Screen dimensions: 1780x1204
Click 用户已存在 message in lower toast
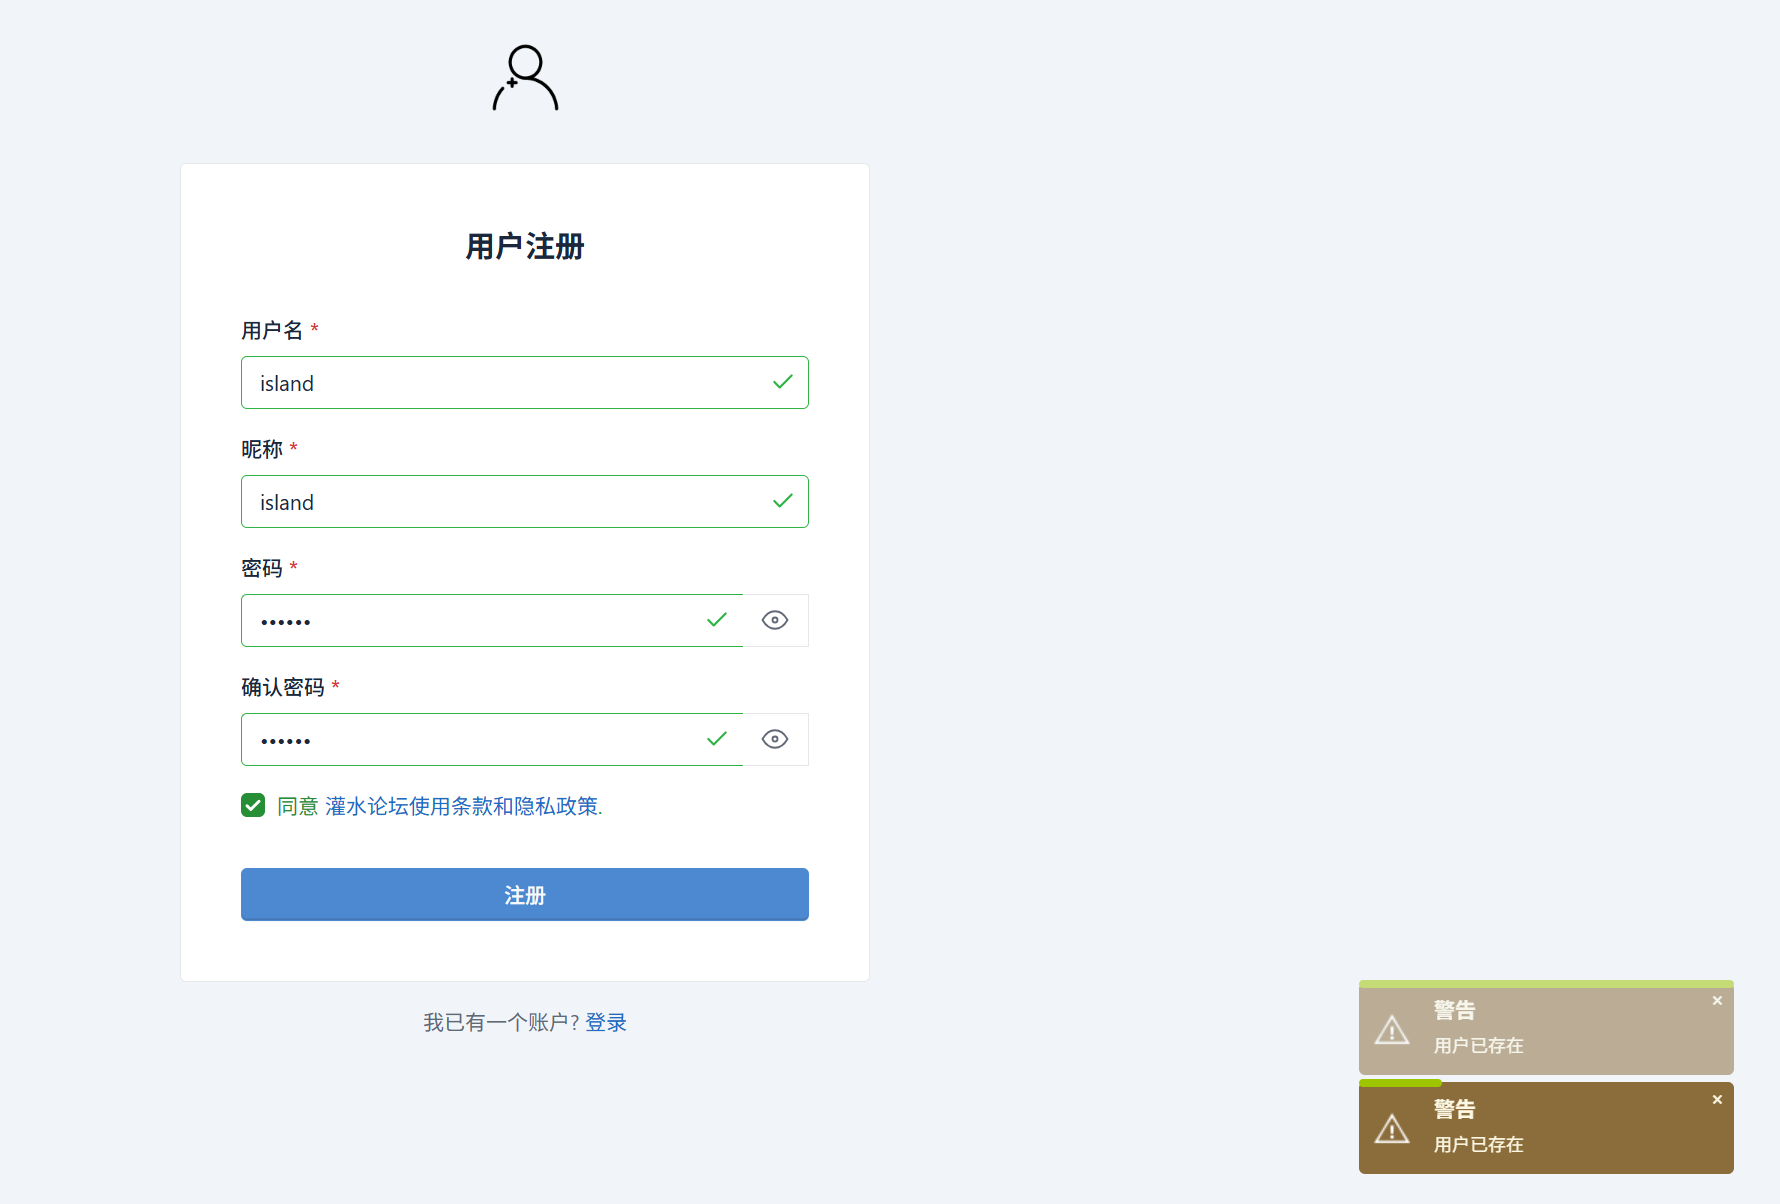pyautogui.click(x=1478, y=1144)
